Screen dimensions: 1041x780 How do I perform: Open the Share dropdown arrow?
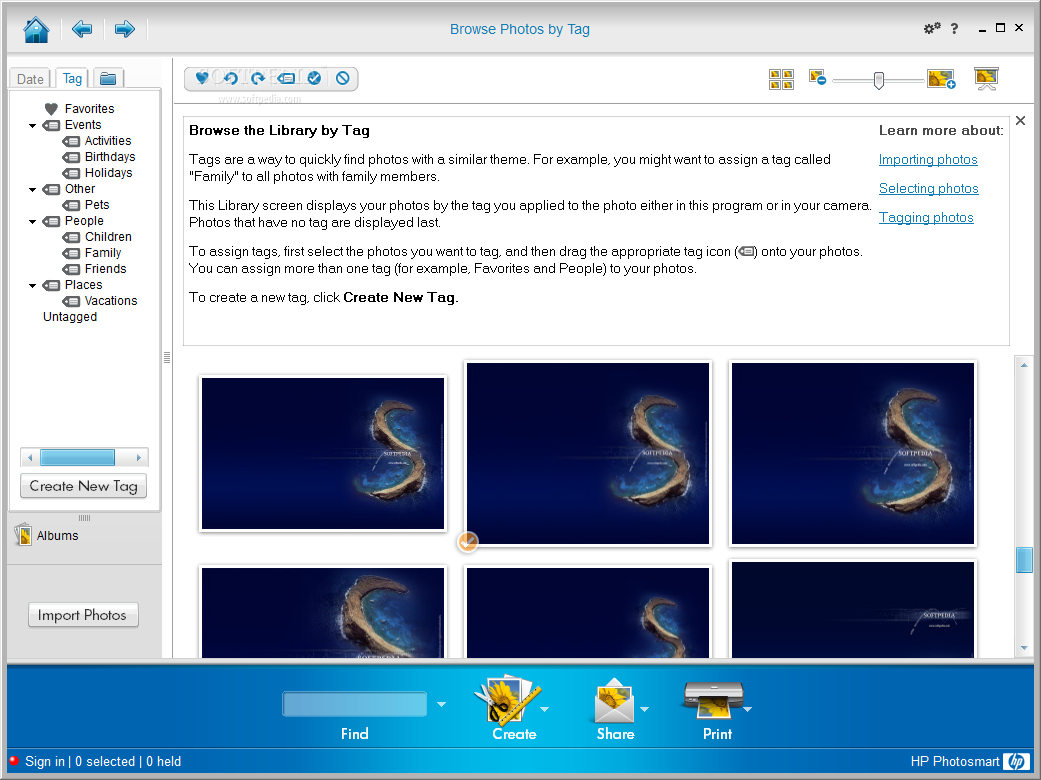(645, 709)
